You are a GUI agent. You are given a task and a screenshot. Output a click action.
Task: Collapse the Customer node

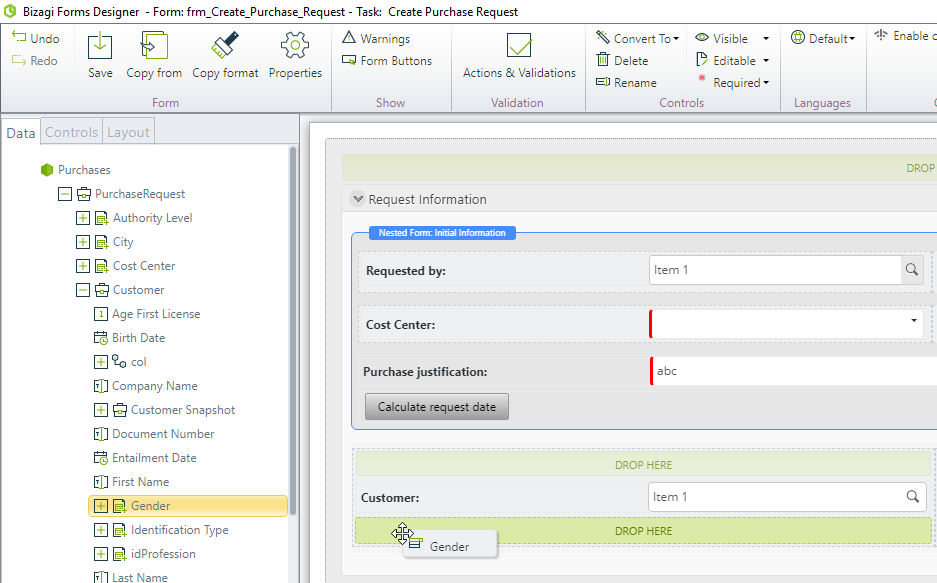(x=82, y=290)
